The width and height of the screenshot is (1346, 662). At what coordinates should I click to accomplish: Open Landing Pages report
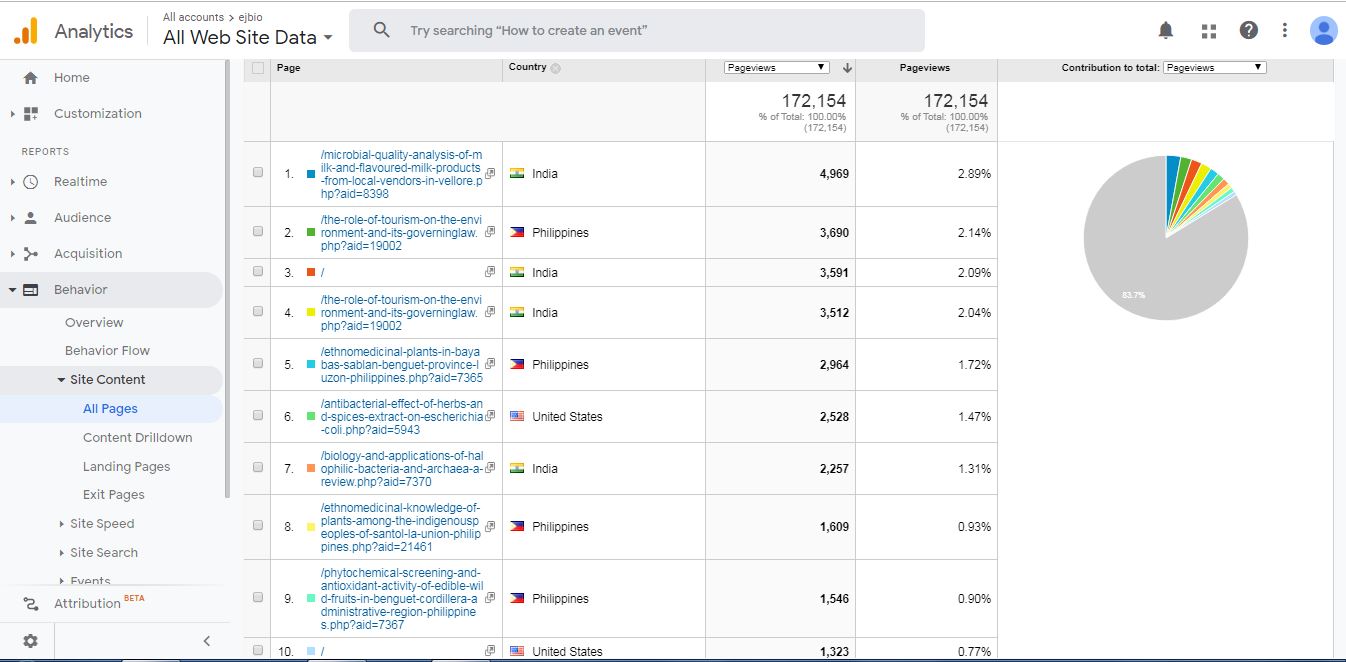point(126,466)
